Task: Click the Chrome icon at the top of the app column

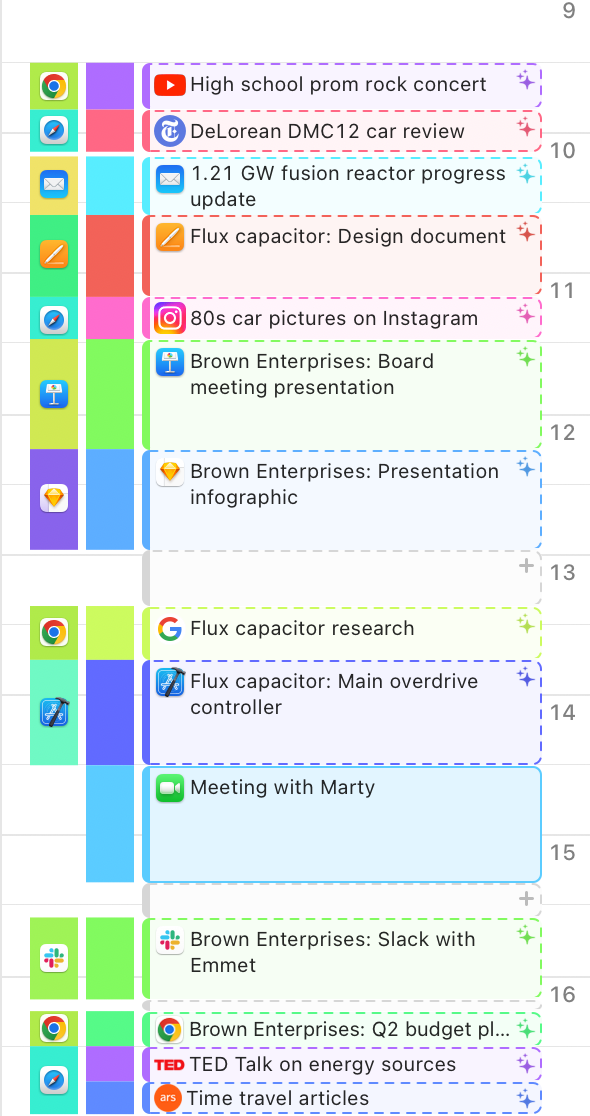Action: [54, 85]
